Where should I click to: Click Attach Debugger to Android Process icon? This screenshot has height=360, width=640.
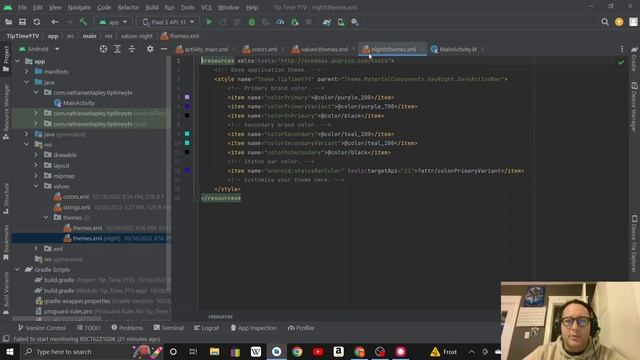[x=295, y=22]
